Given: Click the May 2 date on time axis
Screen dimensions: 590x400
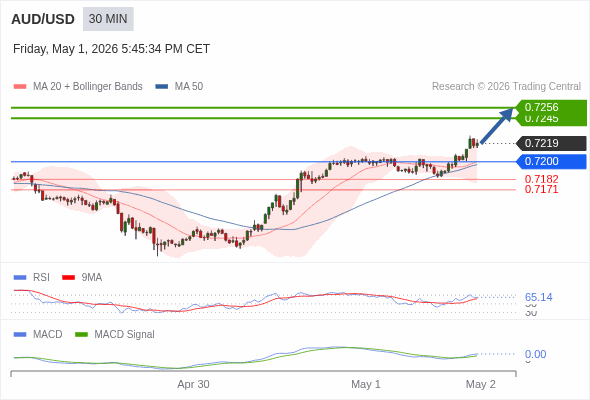Looking at the screenshot, I should coord(481,384).
